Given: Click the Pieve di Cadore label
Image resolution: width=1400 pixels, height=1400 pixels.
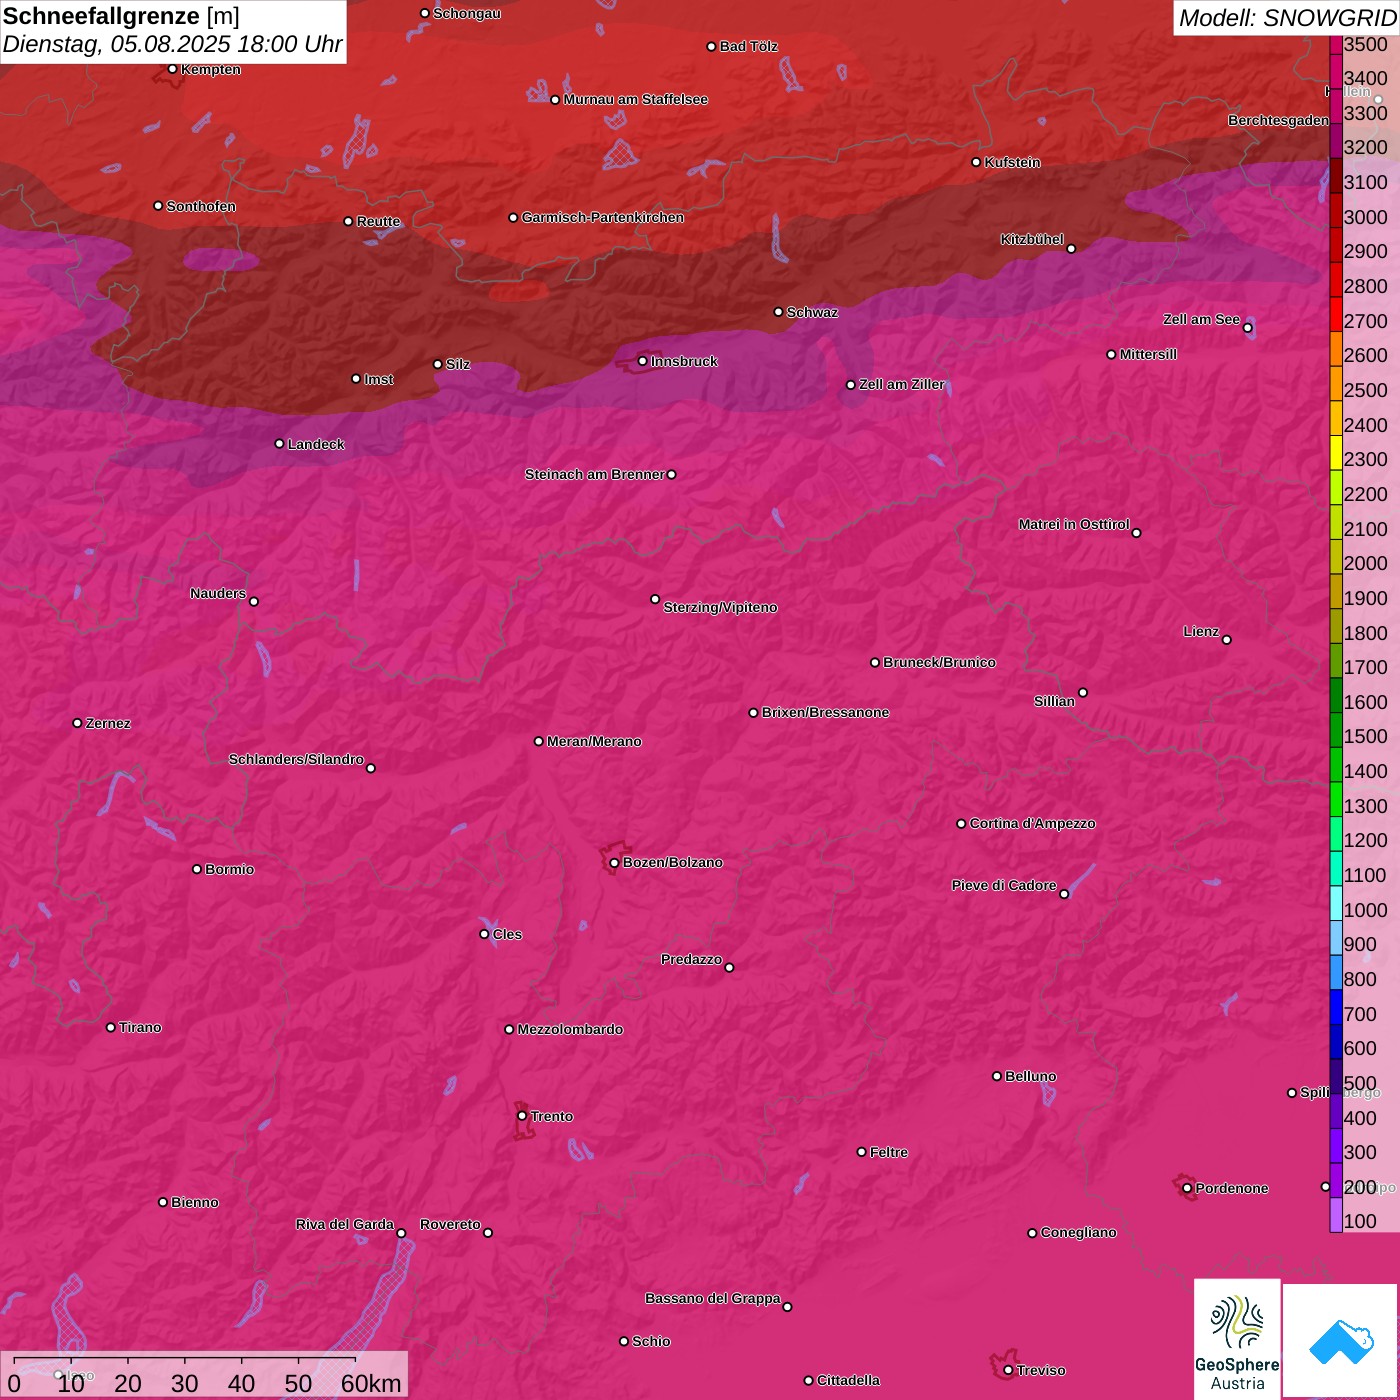Looking at the screenshot, I should [x=1004, y=885].
